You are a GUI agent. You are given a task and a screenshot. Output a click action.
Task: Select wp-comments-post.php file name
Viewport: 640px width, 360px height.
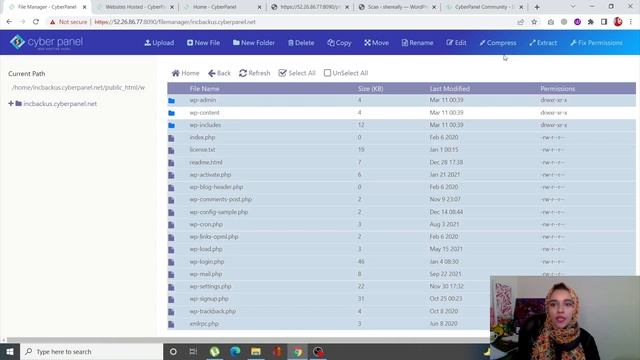(221, 199)
